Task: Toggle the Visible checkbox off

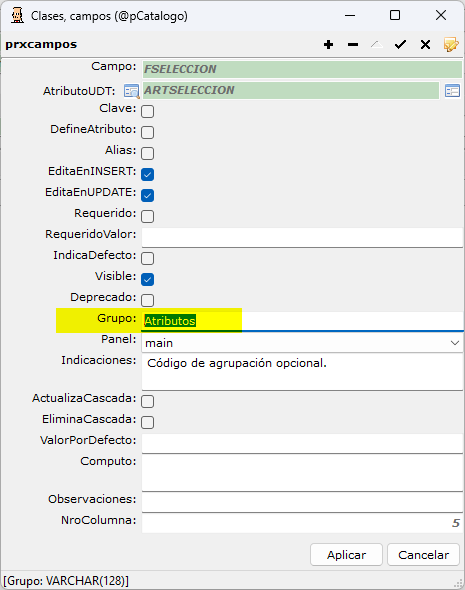Action: [x=147, y=279]
